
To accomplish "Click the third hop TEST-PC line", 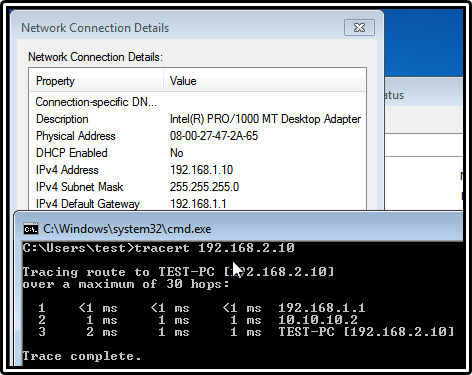I will (246, 332).
